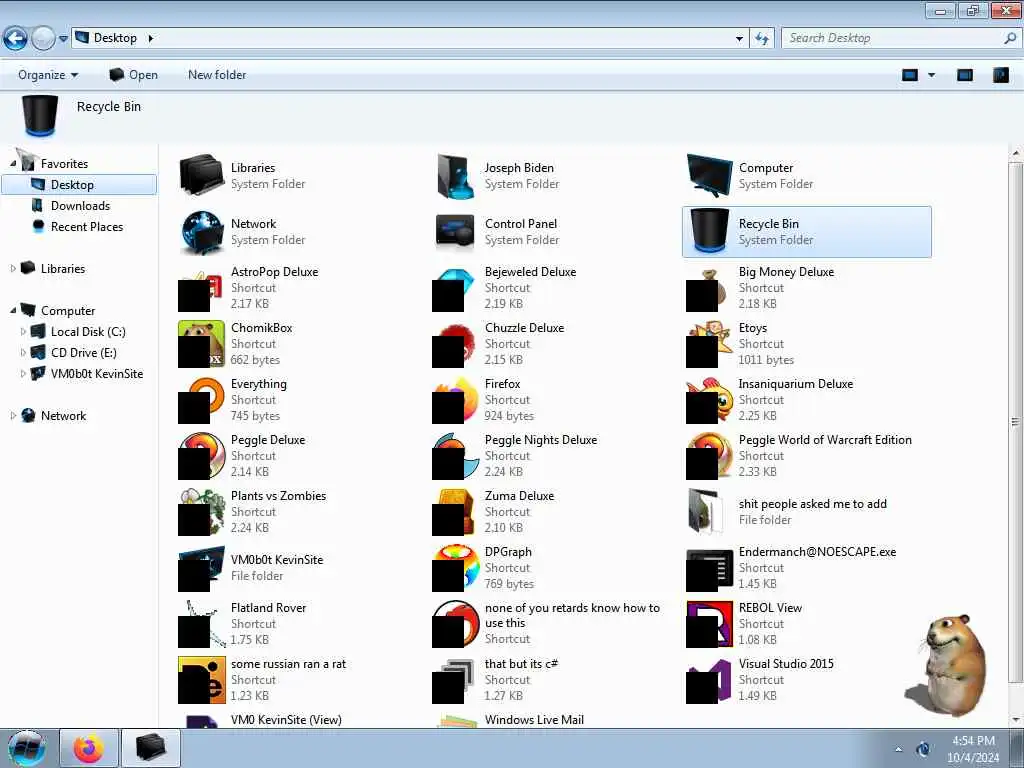Expand Local Disk (C:) tree node

point(24,332)
